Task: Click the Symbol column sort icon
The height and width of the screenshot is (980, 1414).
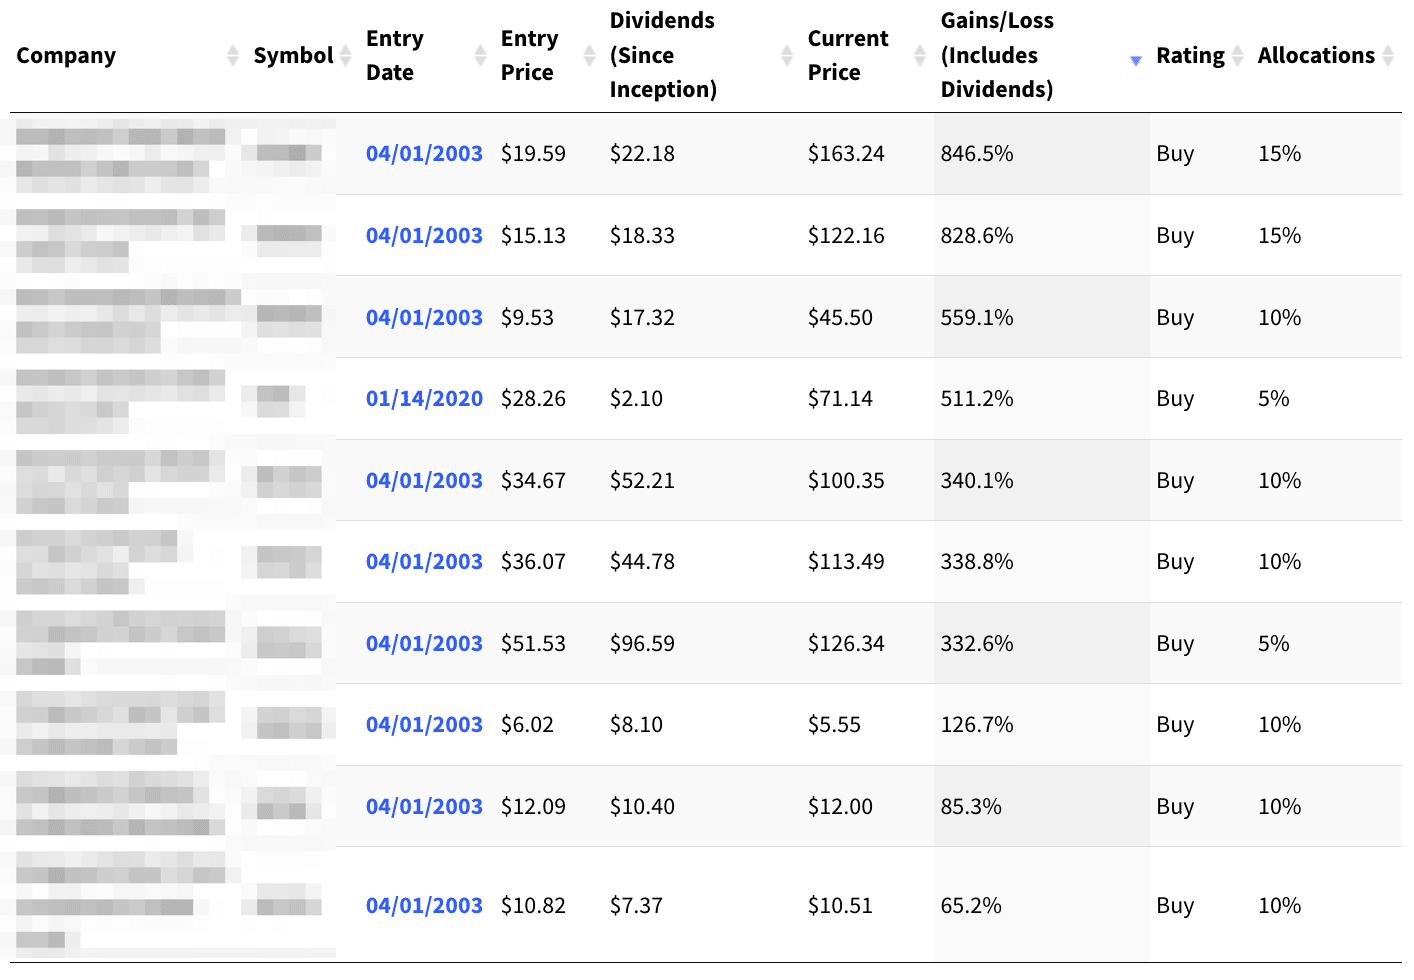Action: pyautogui.click(x=346, y=56)
